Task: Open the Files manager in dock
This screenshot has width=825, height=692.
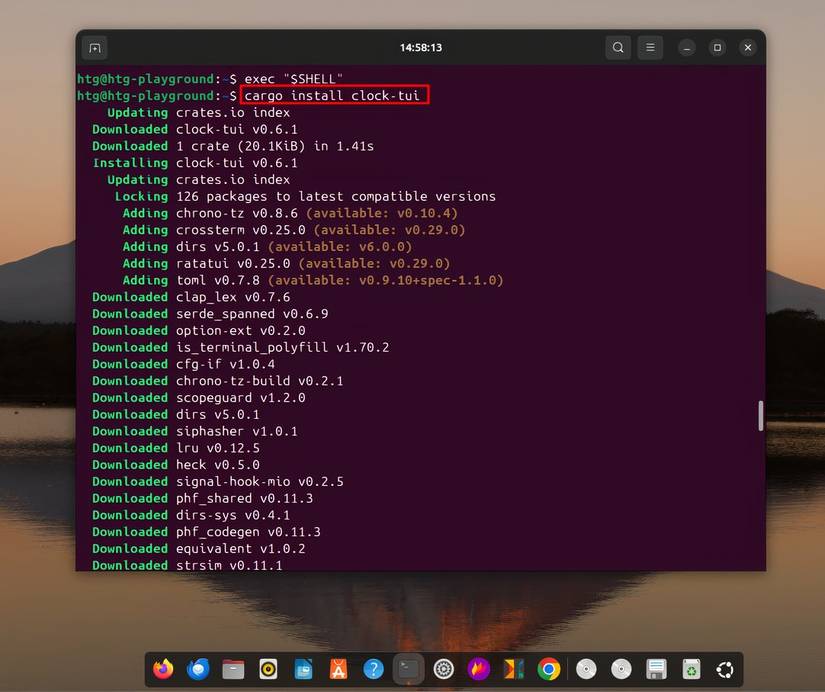Action: pyautogui.click(x=233, y=669)
